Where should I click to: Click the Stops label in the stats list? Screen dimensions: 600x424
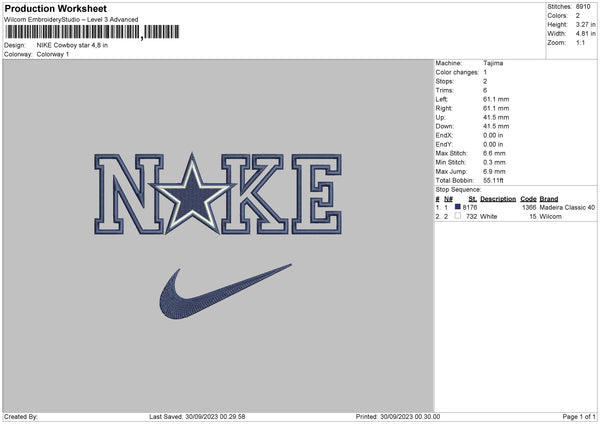(x=445, y=82)
